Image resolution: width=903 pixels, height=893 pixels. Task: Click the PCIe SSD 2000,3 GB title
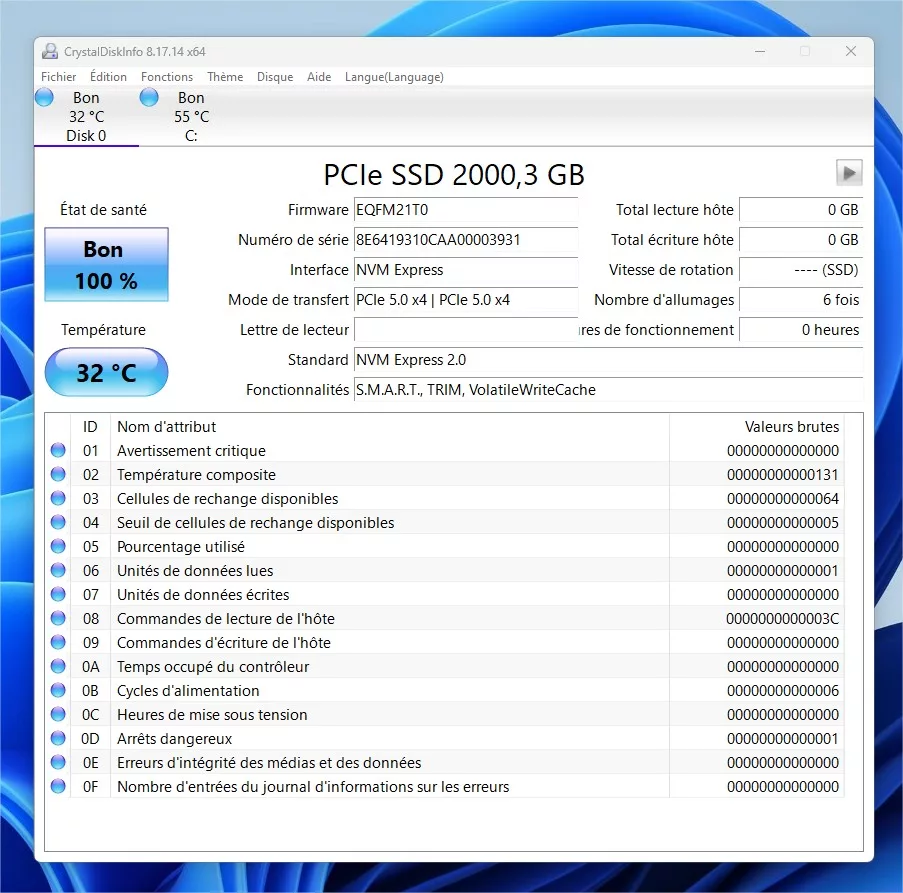454,174
